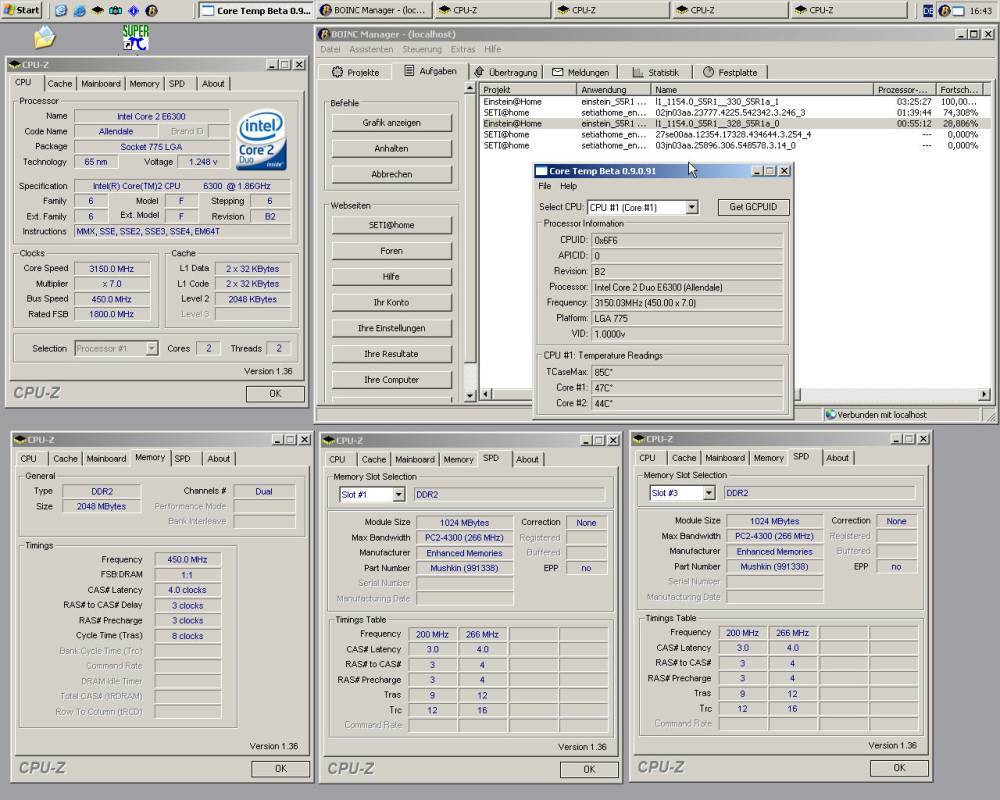Sort BOINC tasks by the Name column header
This screenshot has height=800, width=1000.
point(762,90)
